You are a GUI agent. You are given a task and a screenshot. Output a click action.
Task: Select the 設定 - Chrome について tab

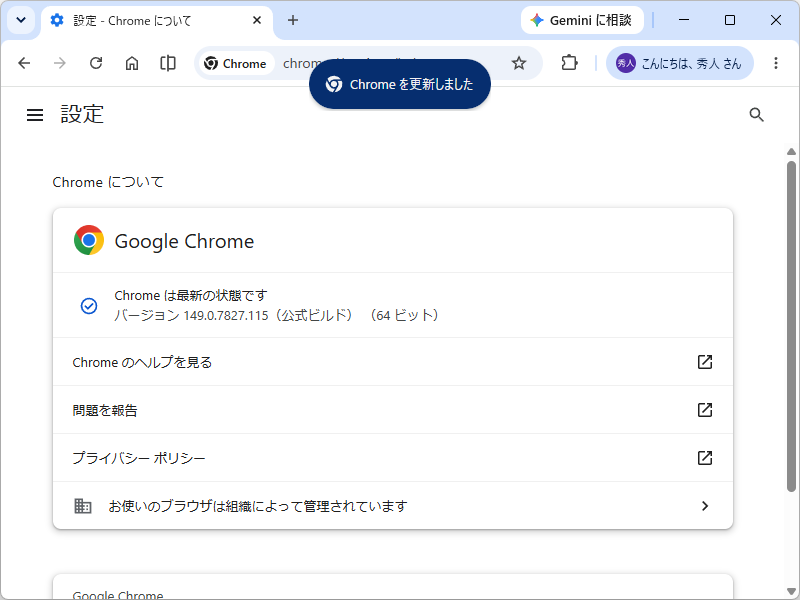157,21
